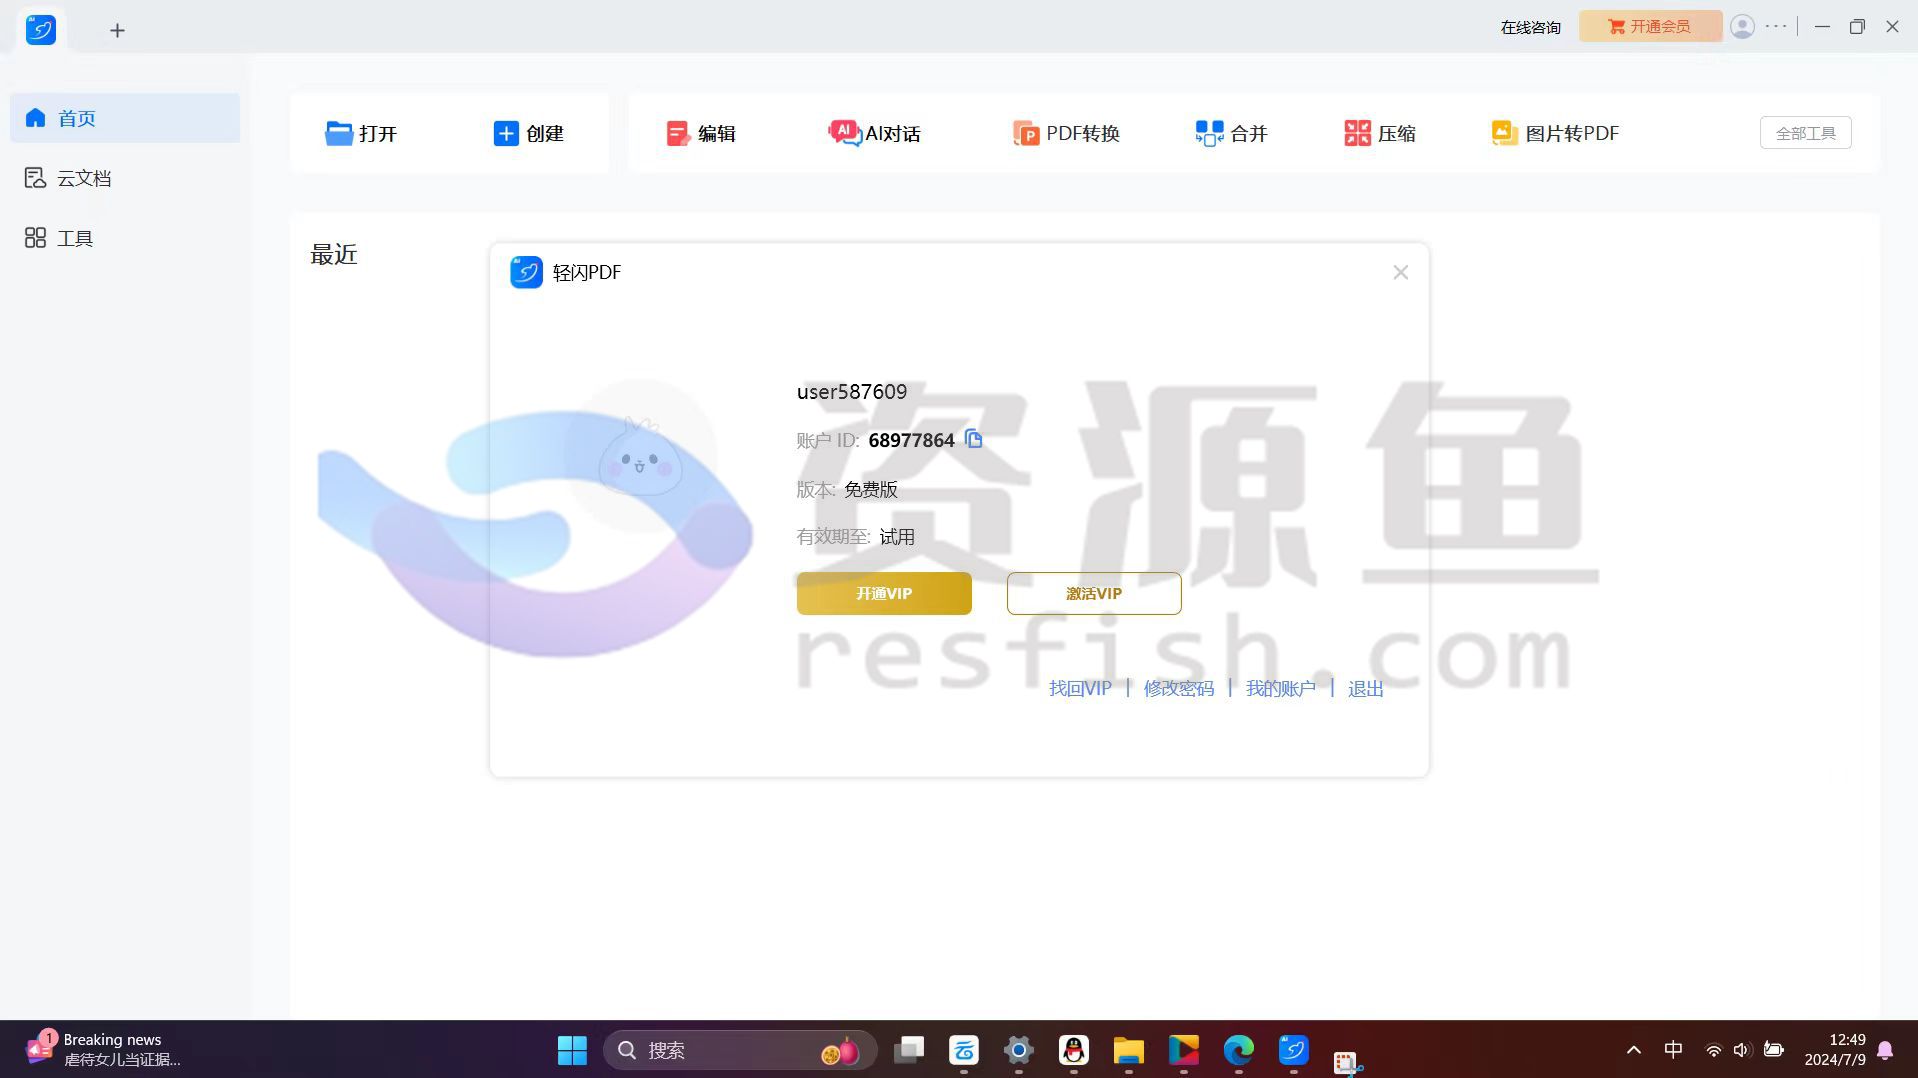Click the profile avatar in the dialog

[x=640, y=455]
